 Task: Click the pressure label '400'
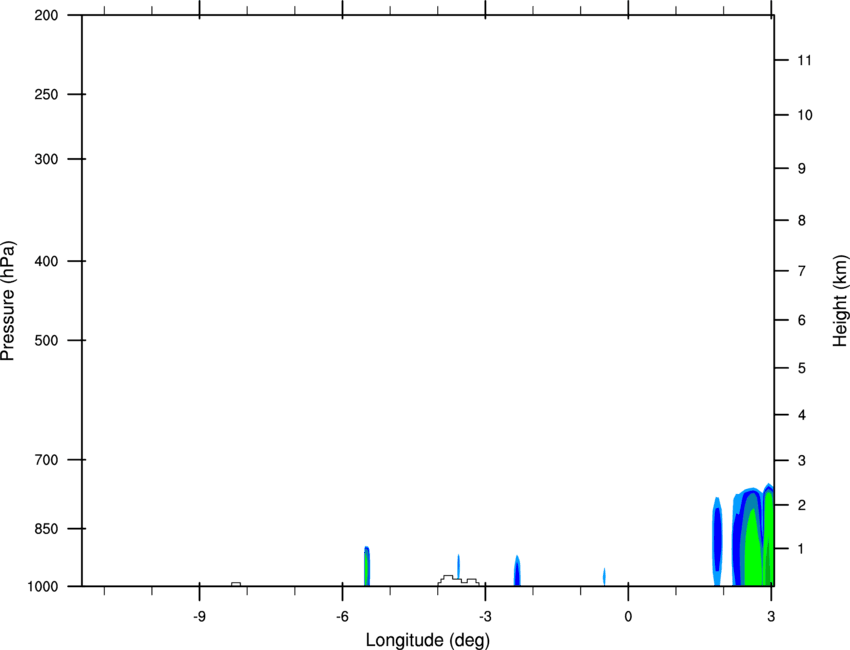(x=46, y=261)
